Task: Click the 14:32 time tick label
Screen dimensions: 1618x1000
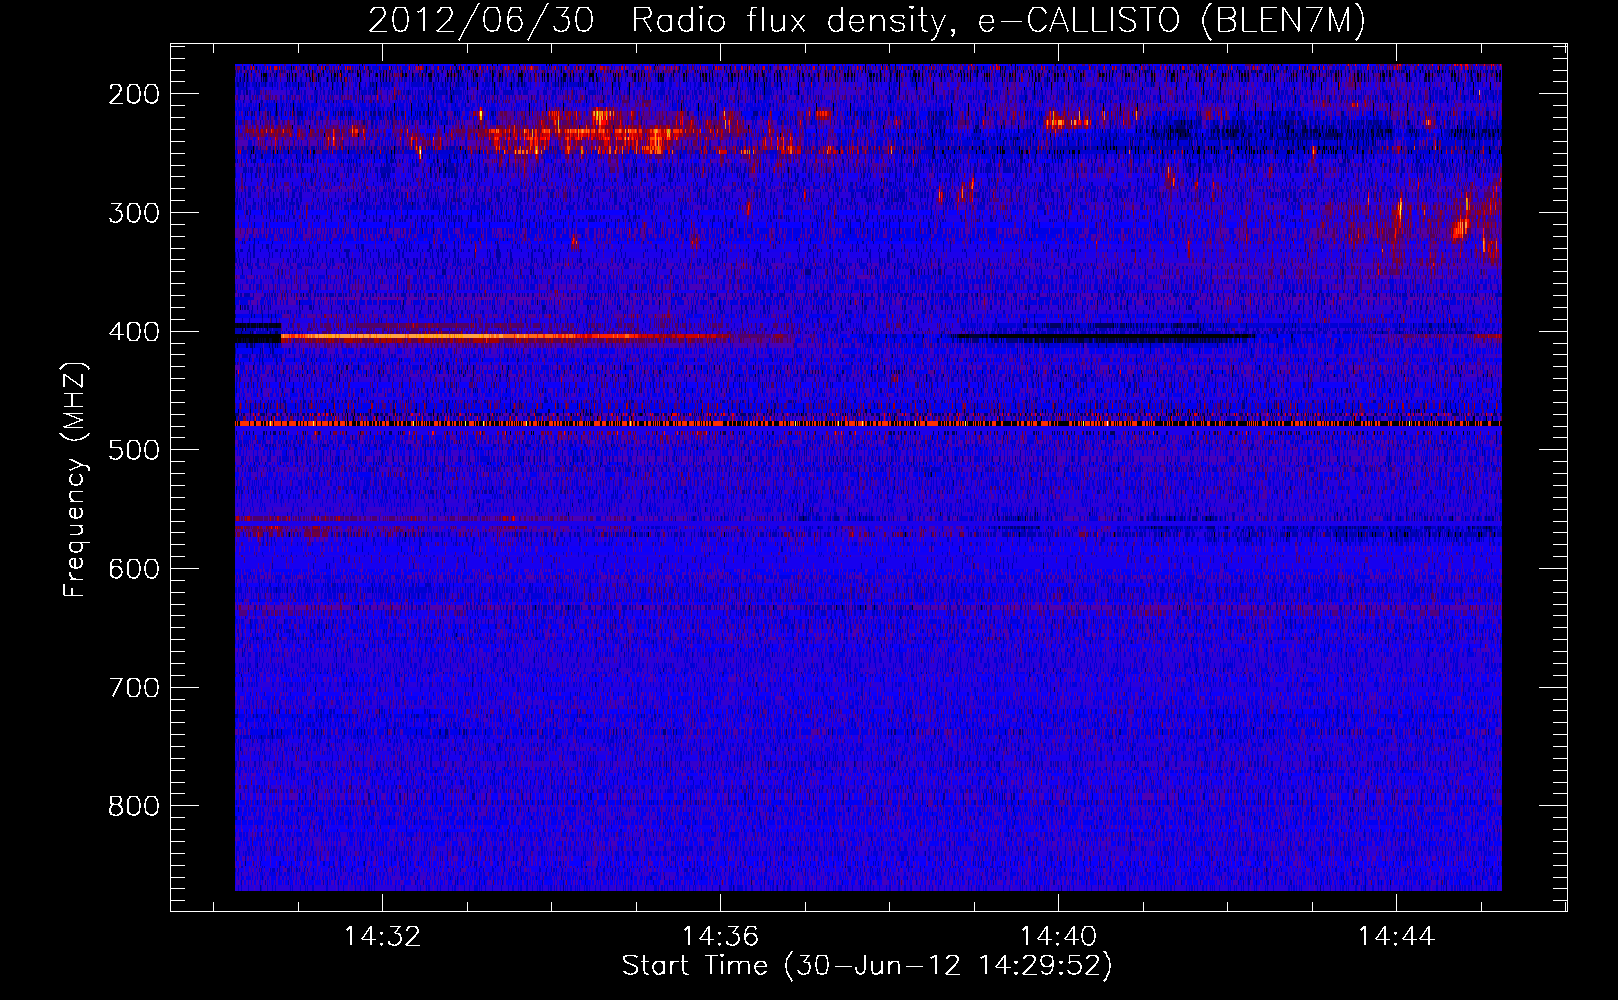Action: pyautogui.click(x=382, y=937)
